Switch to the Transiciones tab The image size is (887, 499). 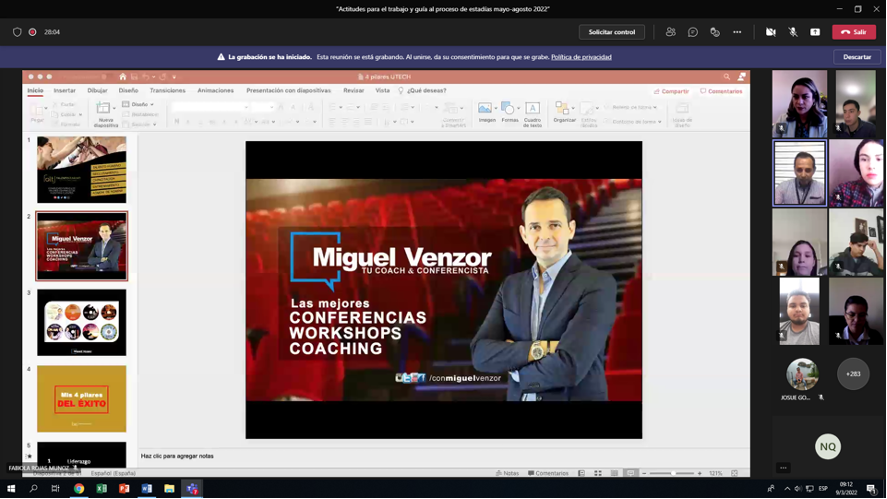(167, 91)
